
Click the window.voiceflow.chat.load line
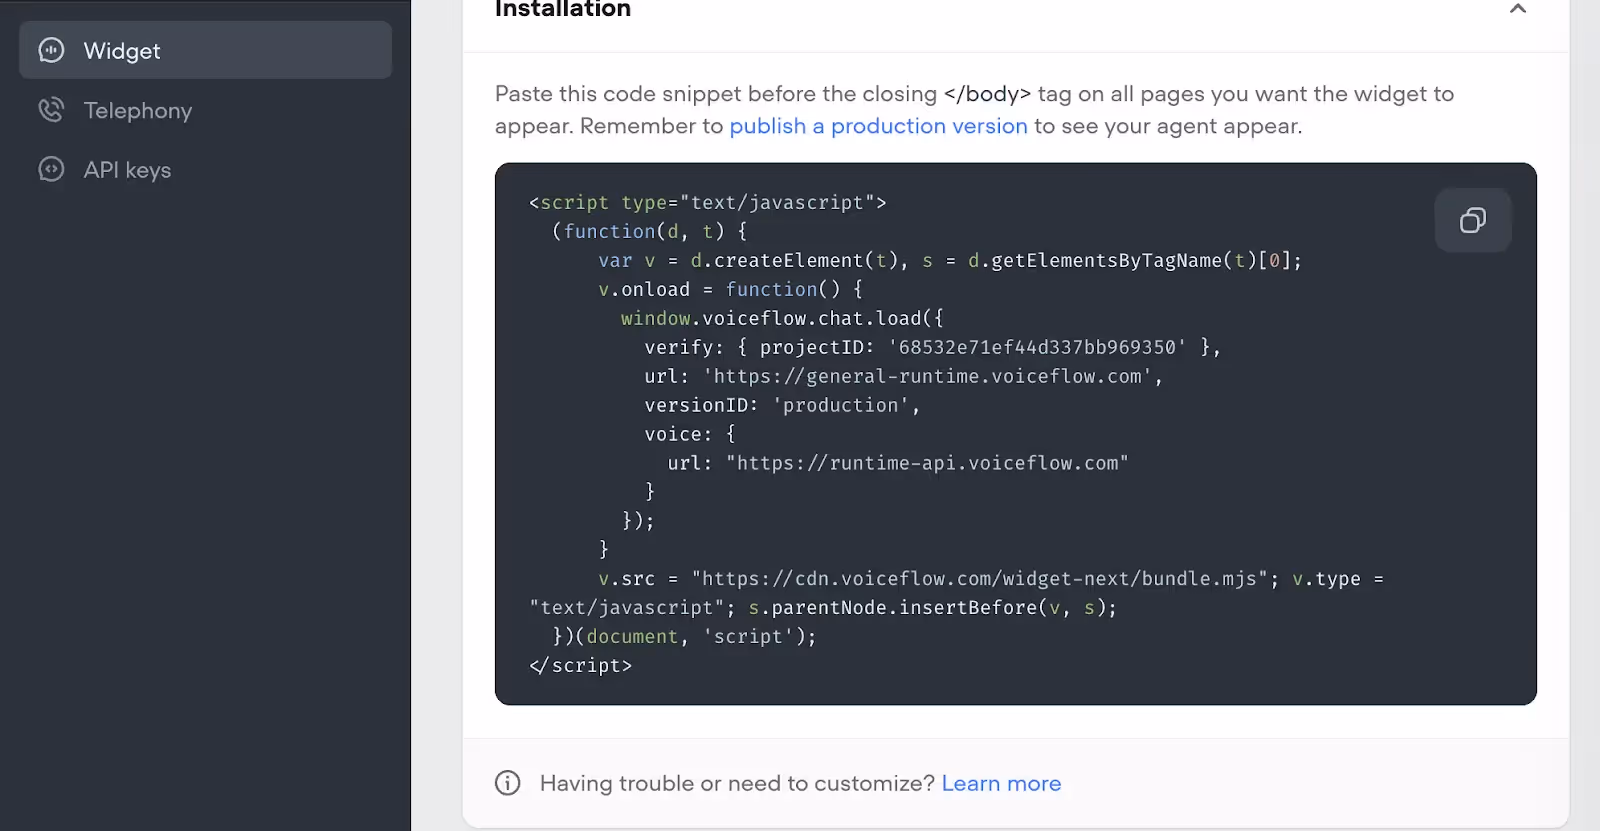point(782,318)
